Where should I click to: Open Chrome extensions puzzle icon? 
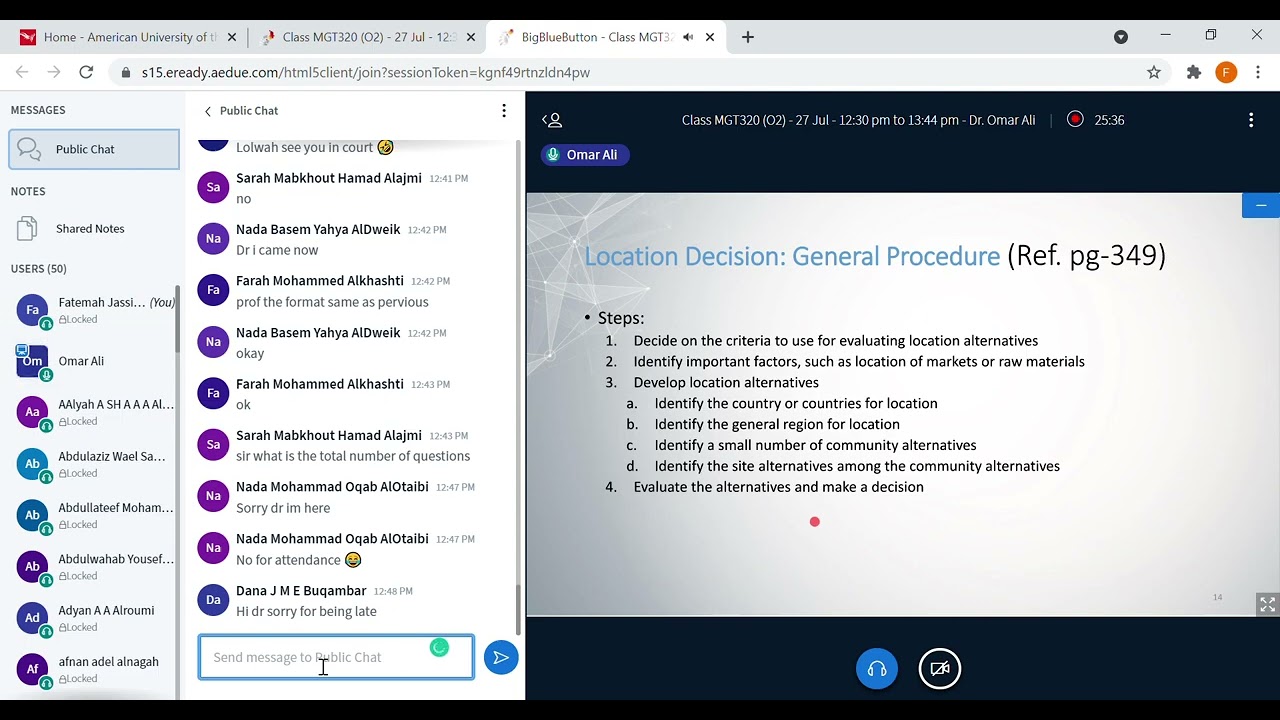point(1194,72)
